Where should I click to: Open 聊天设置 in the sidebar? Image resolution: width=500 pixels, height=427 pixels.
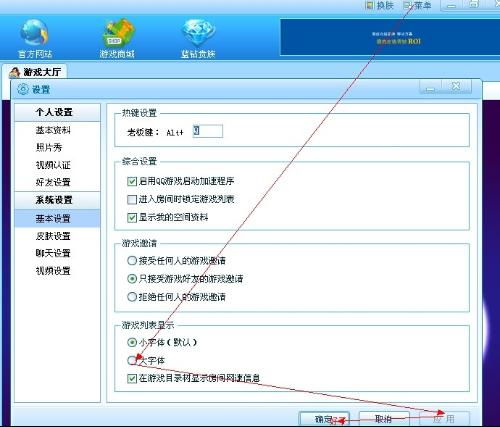[53, 253]
